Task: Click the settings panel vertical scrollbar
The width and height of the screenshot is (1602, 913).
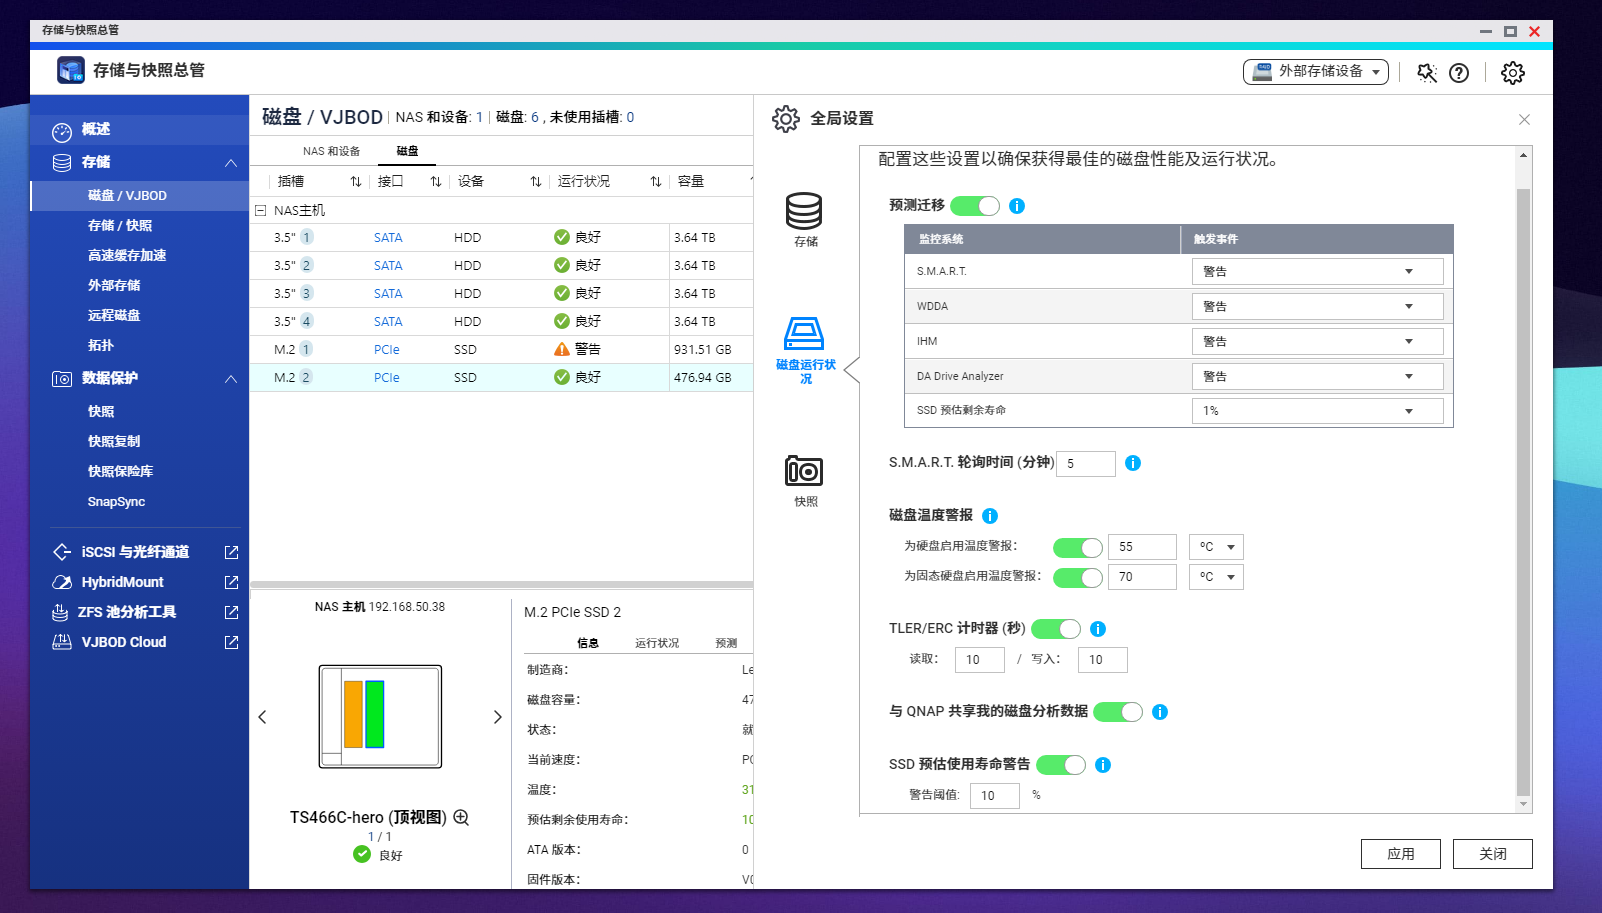Action: click(x=1523, y=490)
